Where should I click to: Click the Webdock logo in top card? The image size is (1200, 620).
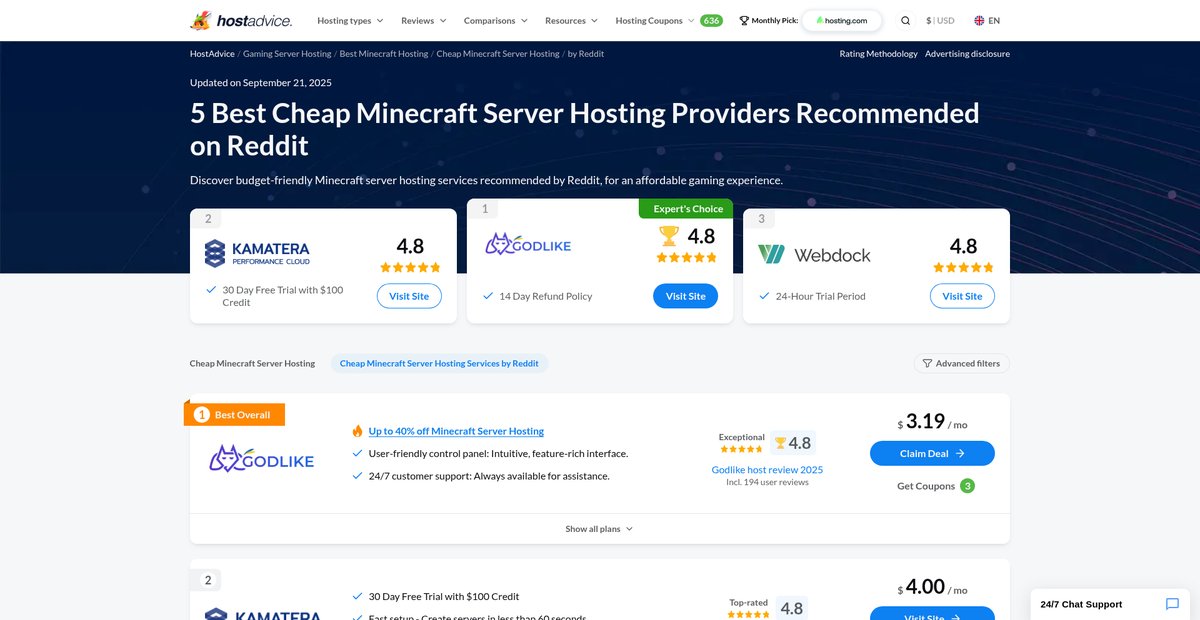[x=814, y=255]
